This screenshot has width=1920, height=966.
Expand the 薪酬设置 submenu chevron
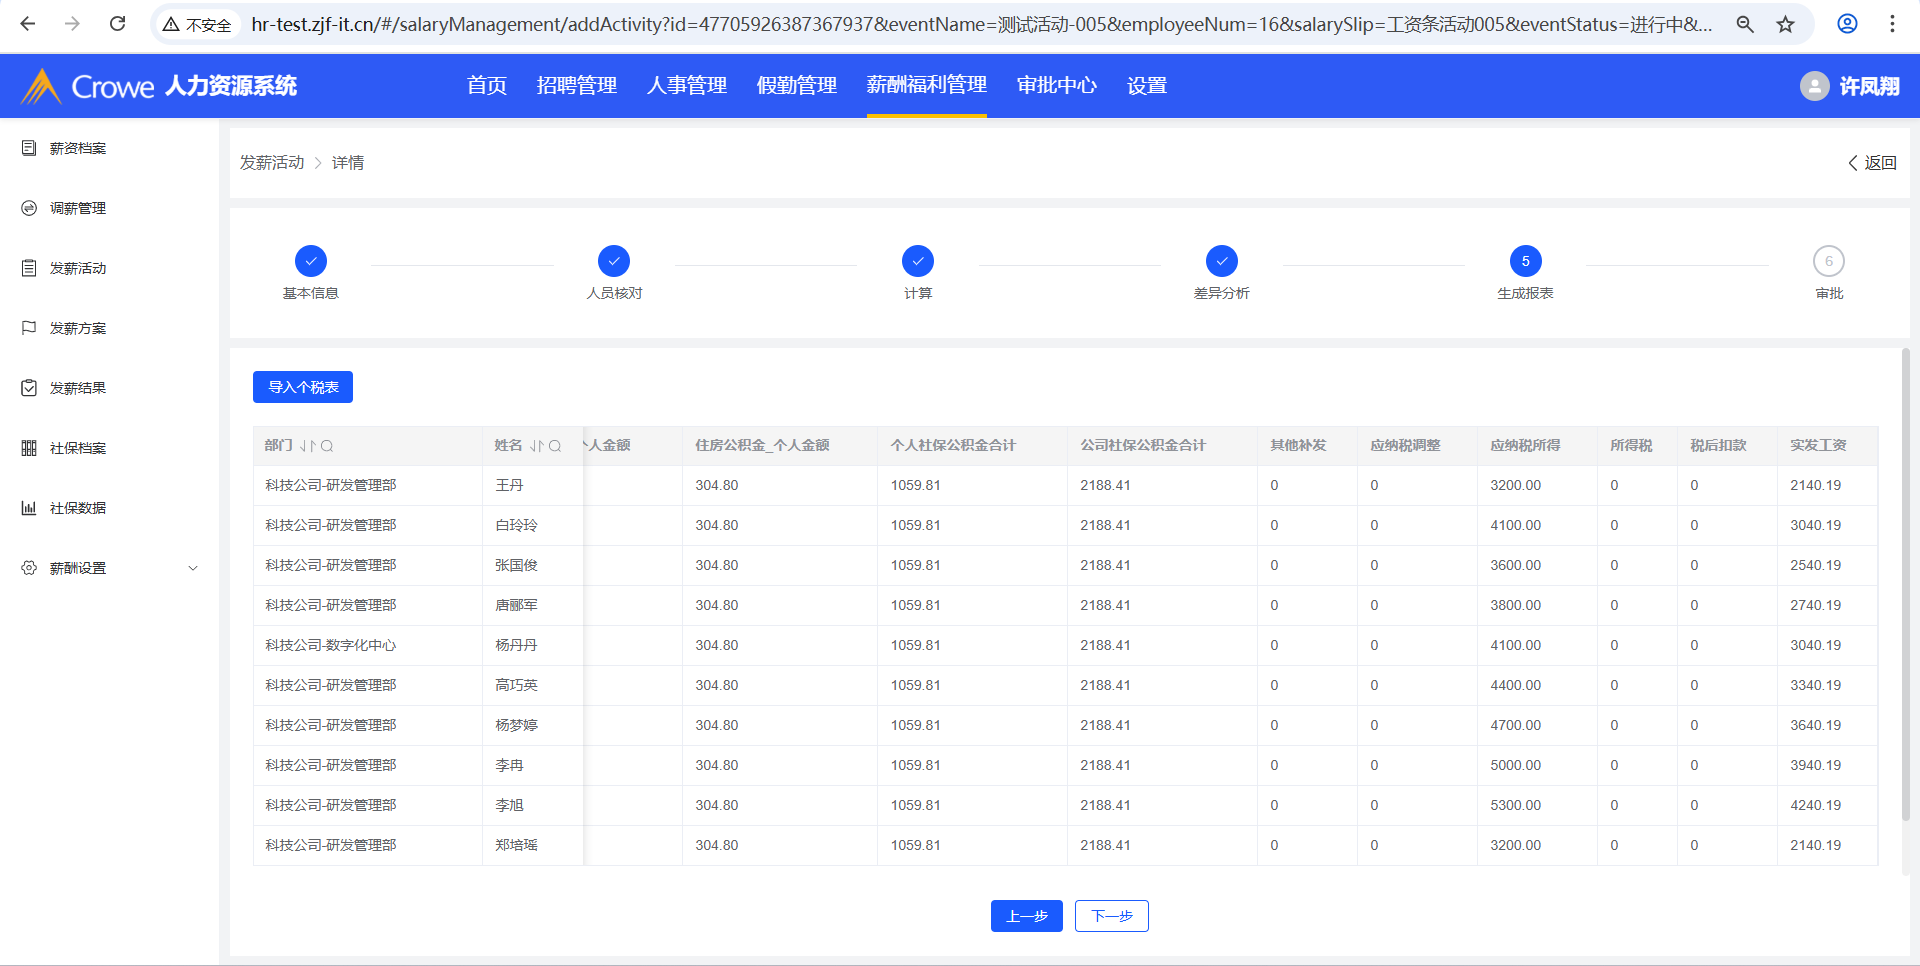(193, 568)
